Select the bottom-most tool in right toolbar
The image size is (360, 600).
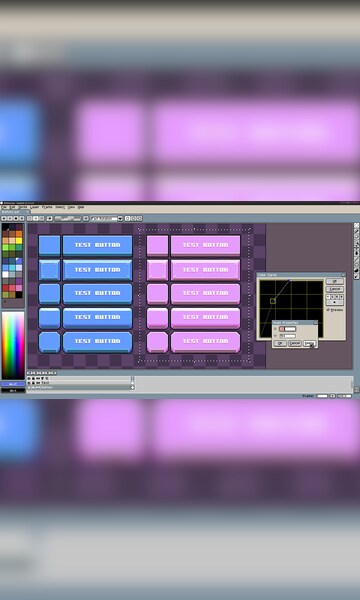tap(357, 277)
